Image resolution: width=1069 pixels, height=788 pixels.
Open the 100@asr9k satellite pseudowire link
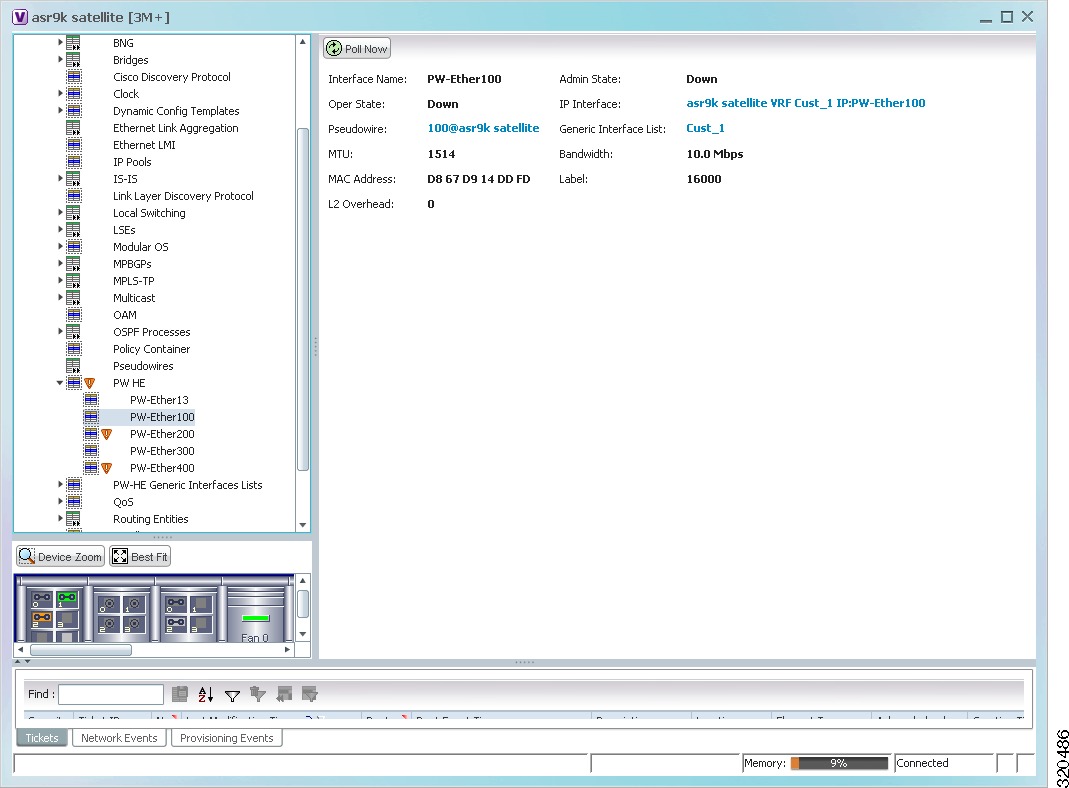tap(483, 128)
